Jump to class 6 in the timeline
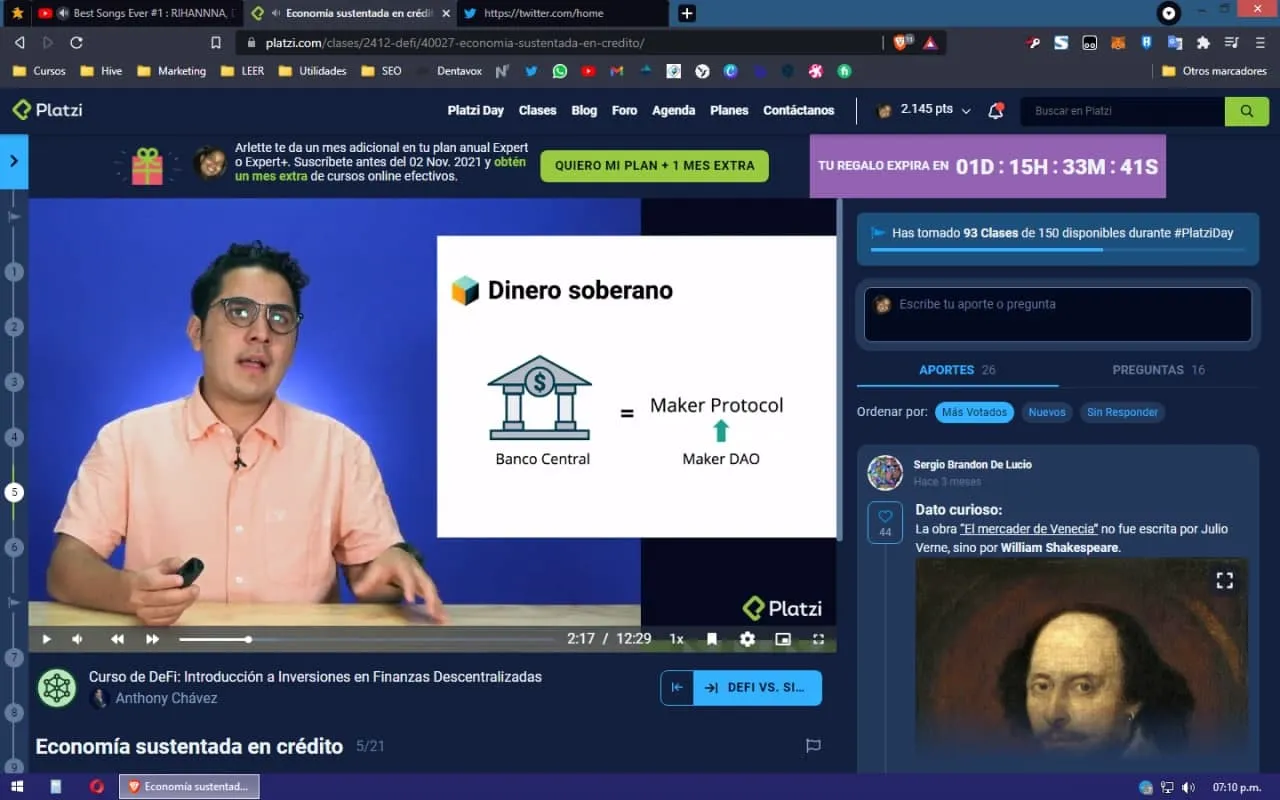This screenshot has width=1280, height=800. 14,547
